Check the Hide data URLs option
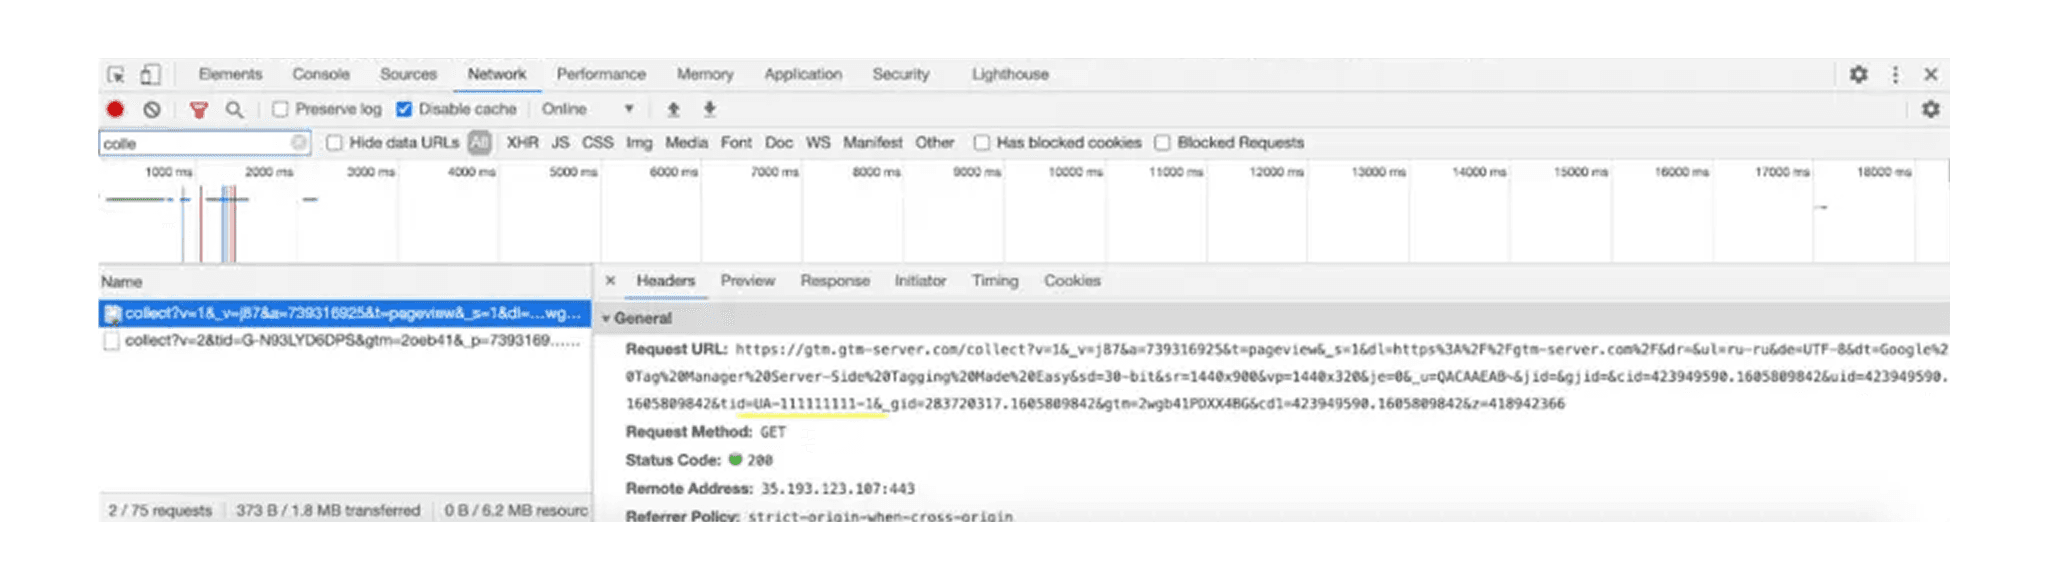 point(335,143)
